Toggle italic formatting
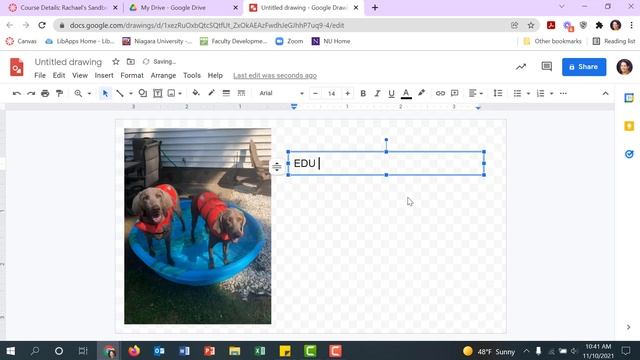The width and height of the screenshot is (640, 360). 377,93
